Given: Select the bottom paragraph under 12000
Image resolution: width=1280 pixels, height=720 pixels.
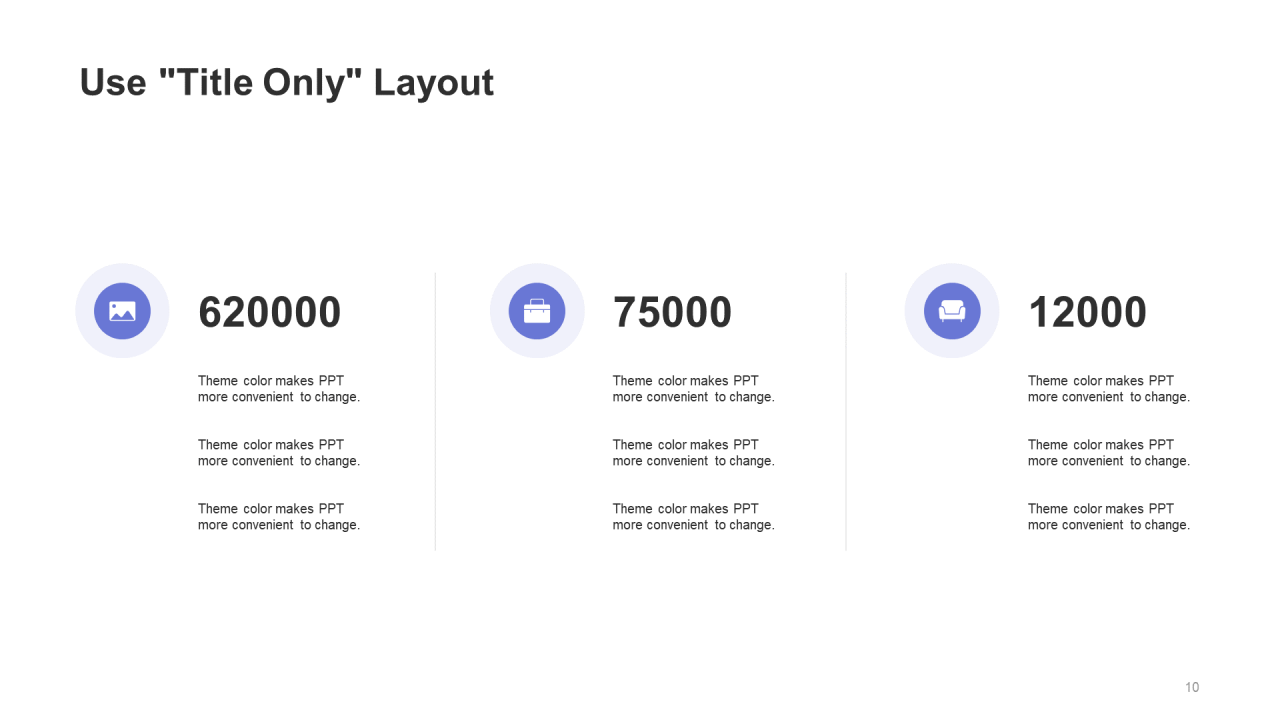Looking at the screenshot, I should [1109, 517].
